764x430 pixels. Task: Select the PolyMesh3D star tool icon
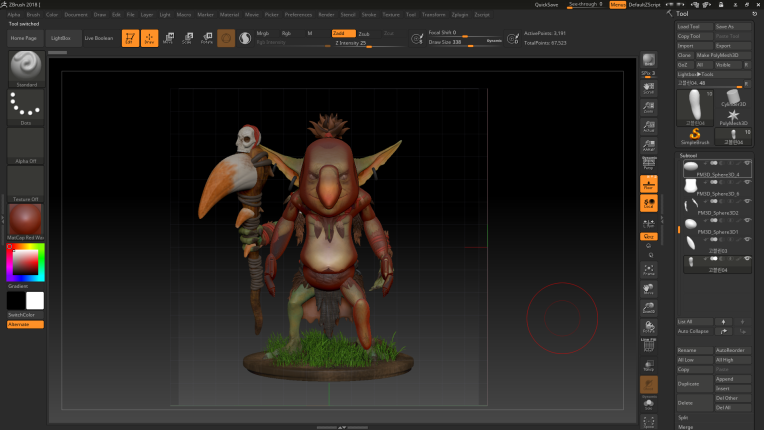pos(733,117)
